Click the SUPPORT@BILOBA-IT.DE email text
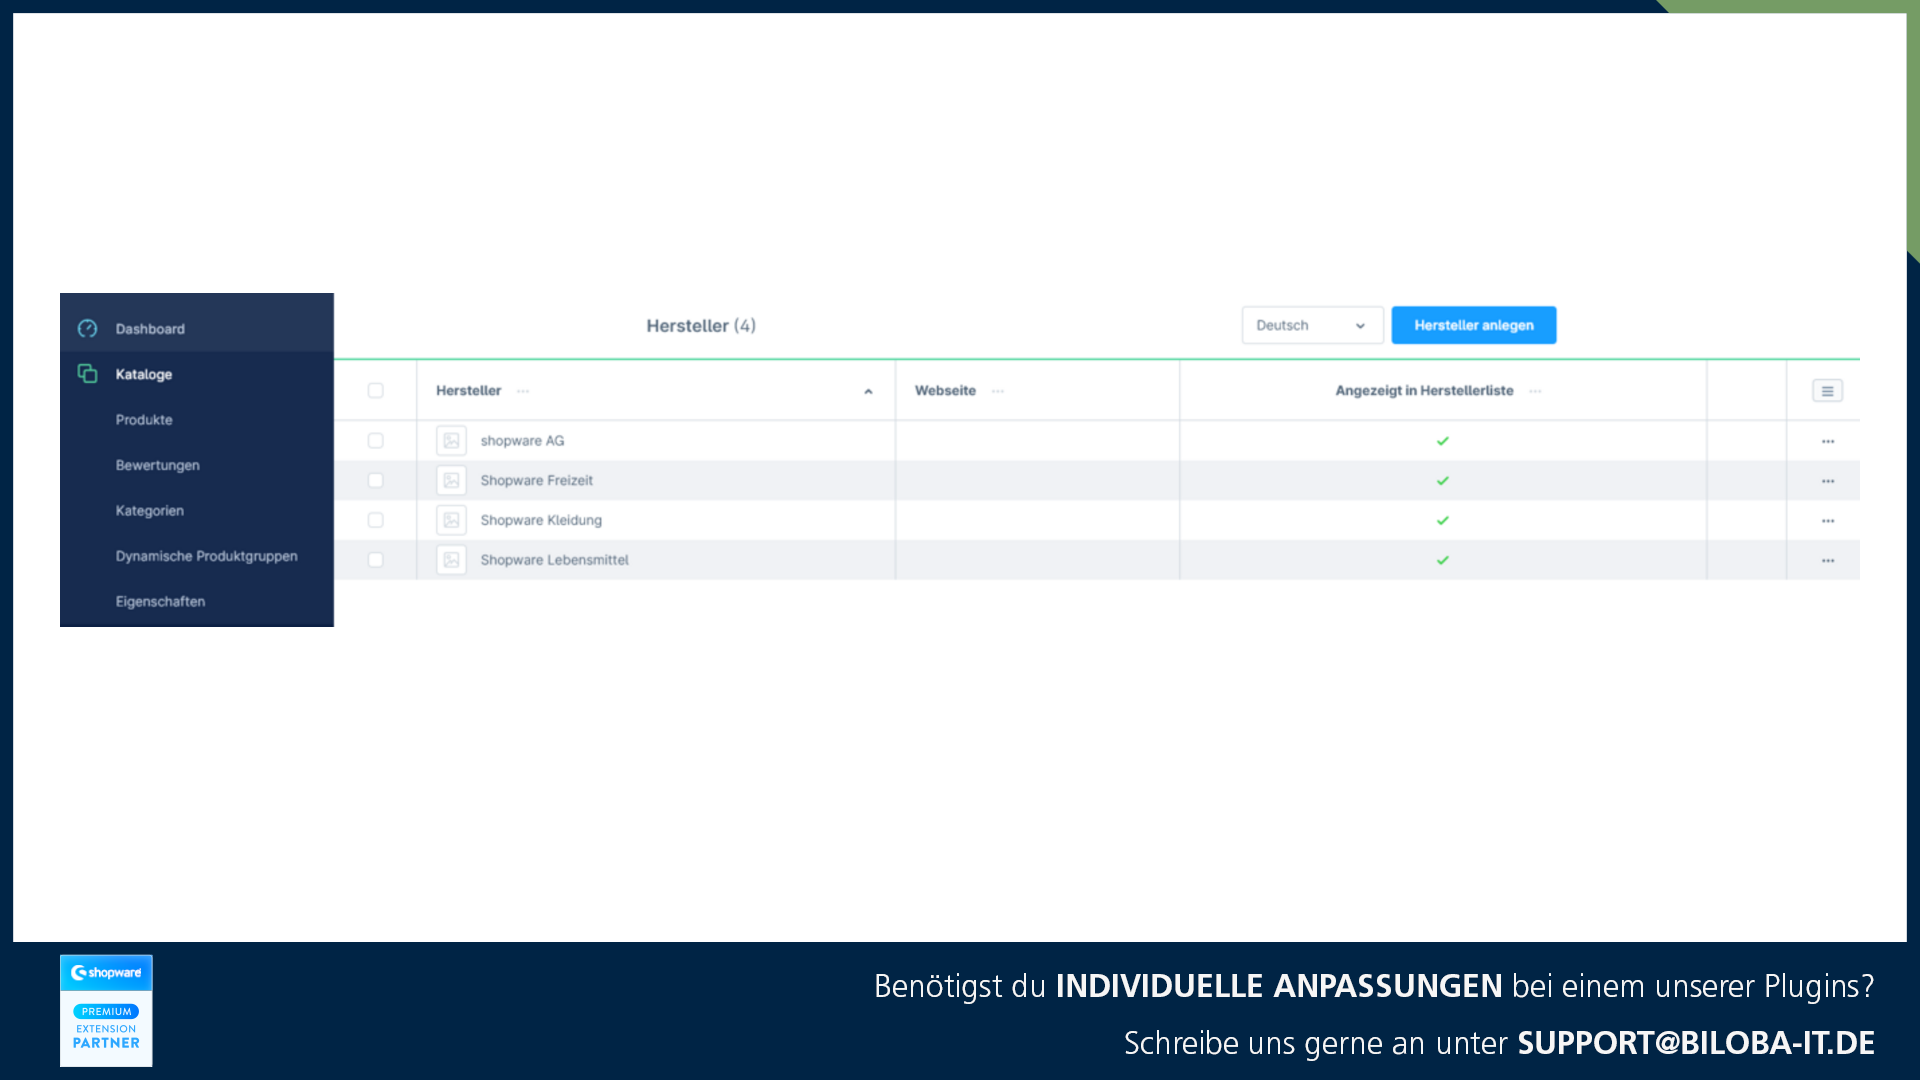The height and width of the screenshot is (1080, 1920). 1696,1043
